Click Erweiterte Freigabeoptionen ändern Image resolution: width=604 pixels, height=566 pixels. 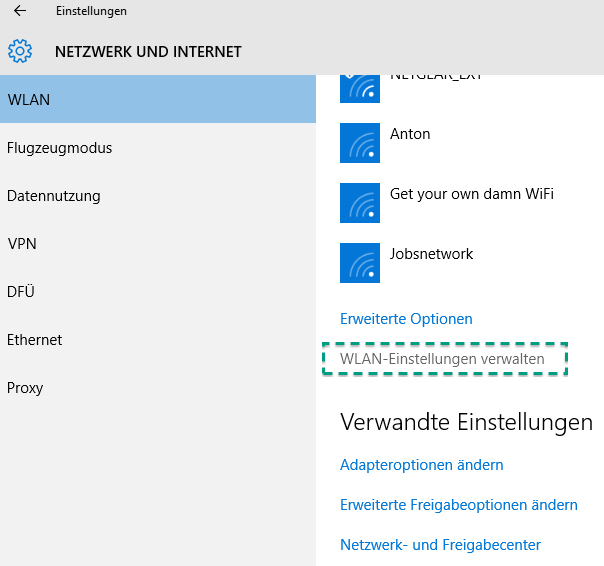click(x=458, y=505)
